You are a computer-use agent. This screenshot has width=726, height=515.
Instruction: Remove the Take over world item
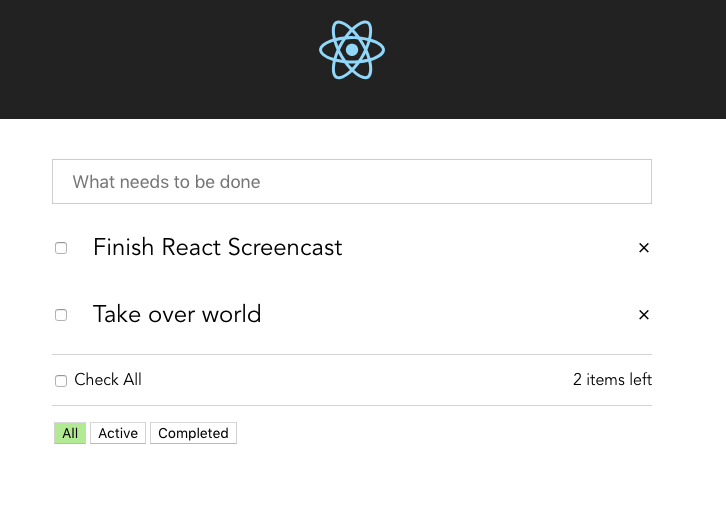[x=644, y=315]
